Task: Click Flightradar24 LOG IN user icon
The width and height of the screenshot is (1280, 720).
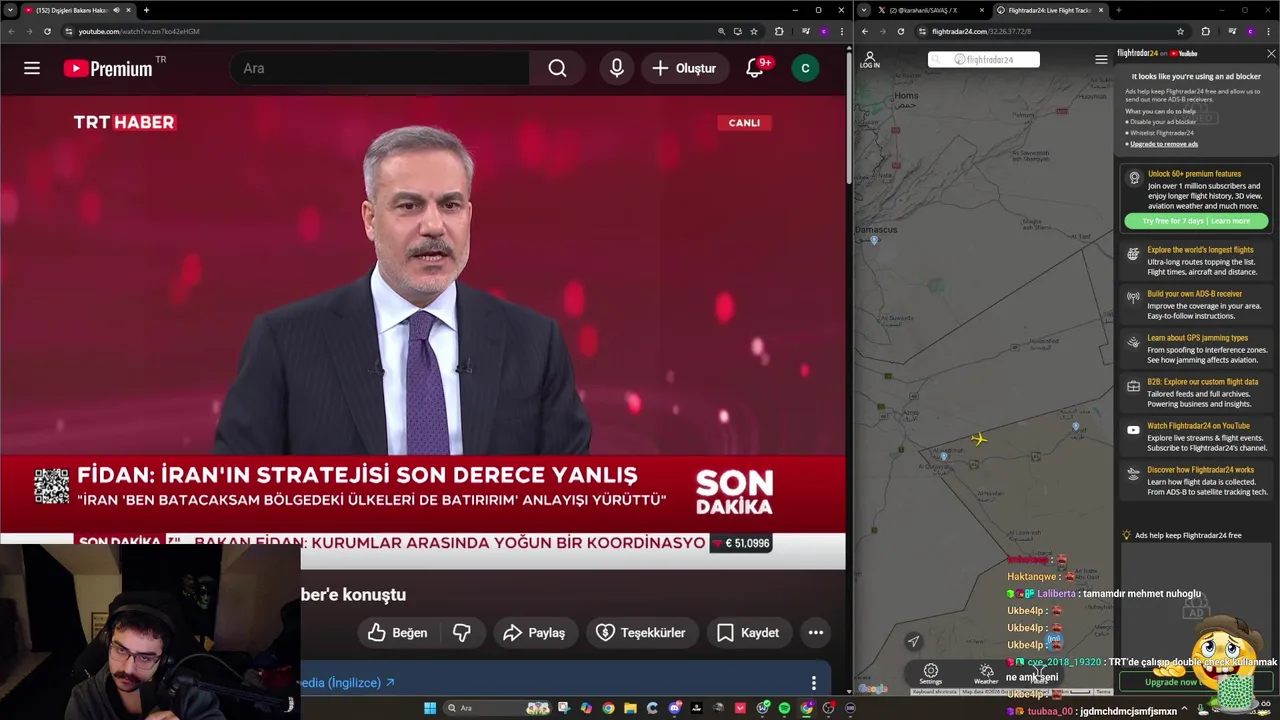Action: [870, 60]
